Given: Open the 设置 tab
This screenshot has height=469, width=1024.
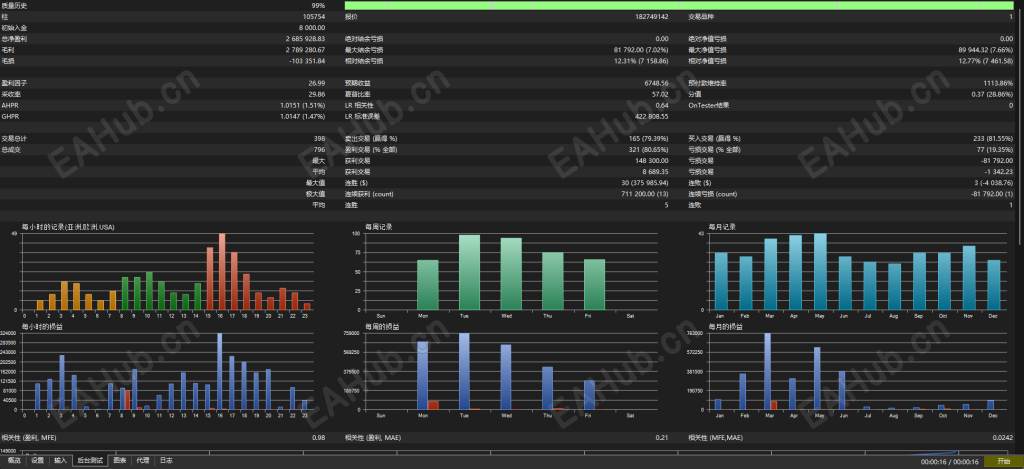Looking at the screenshot, I should pyautogui.click(x=37, y=461).
